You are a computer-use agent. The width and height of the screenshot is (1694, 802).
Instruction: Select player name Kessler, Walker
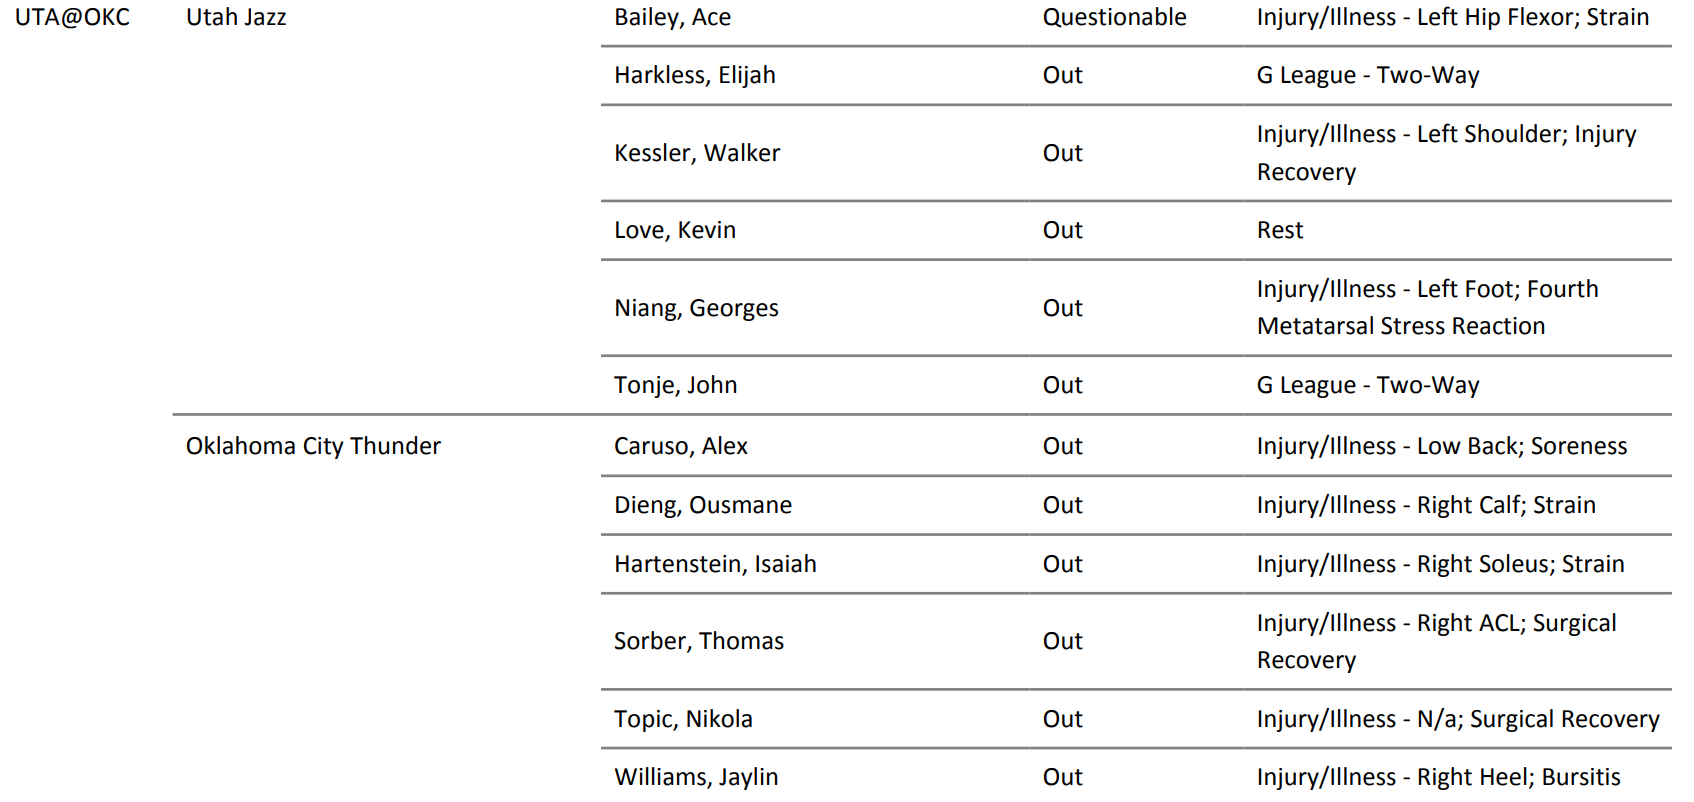696,153
